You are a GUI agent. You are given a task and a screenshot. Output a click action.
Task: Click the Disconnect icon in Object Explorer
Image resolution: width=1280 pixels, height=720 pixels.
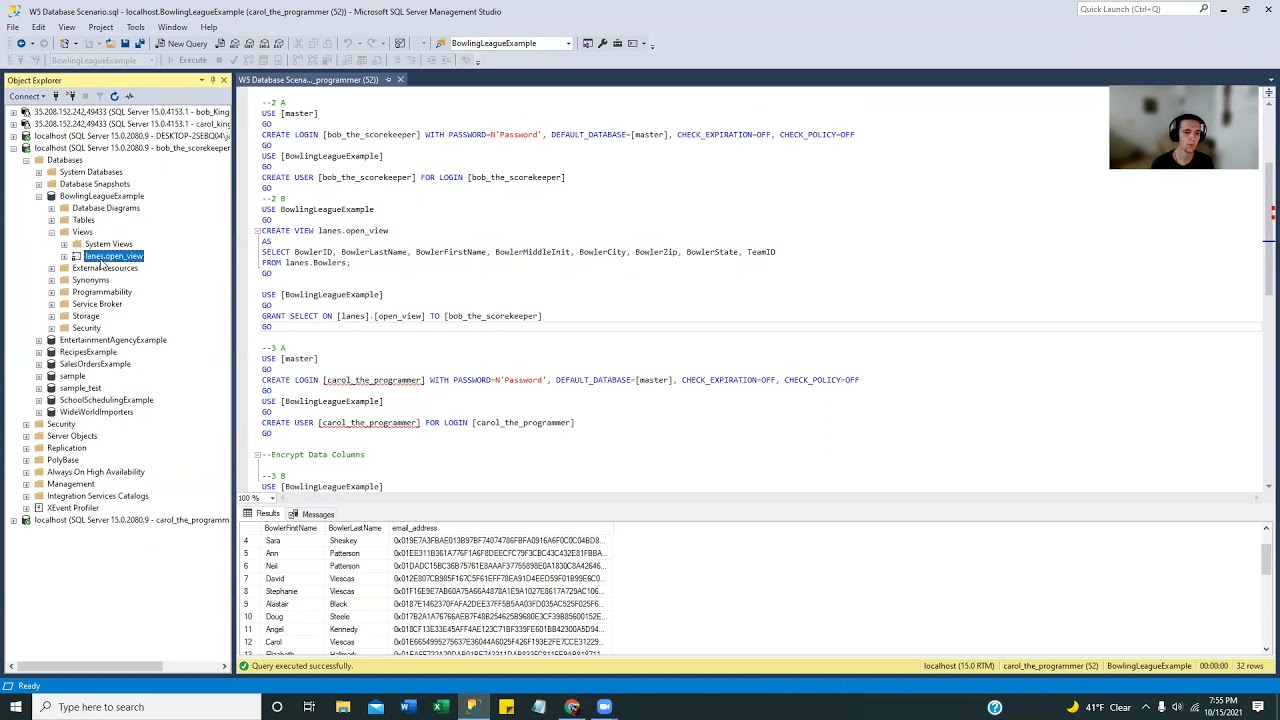71,97
